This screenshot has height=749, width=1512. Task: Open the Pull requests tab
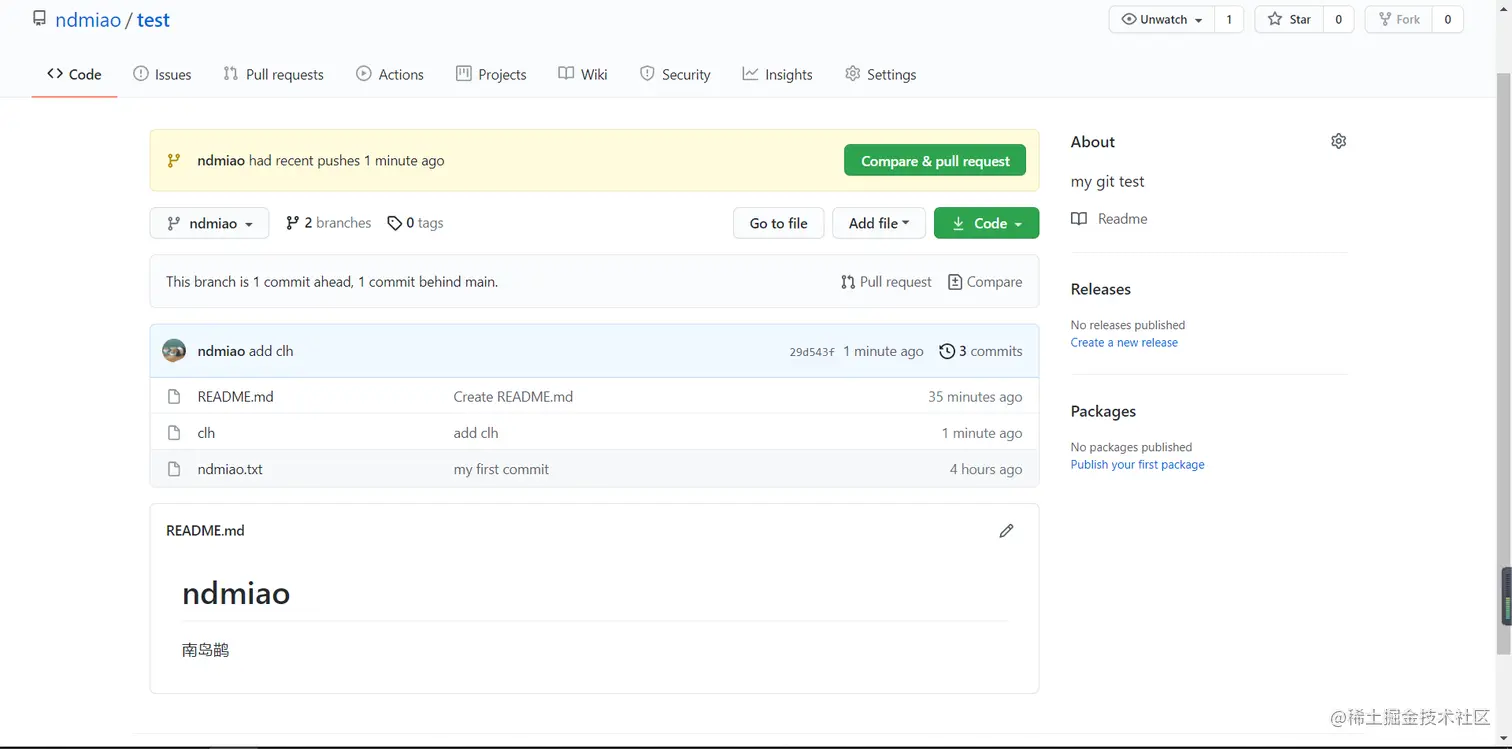[x=273, y=74]
